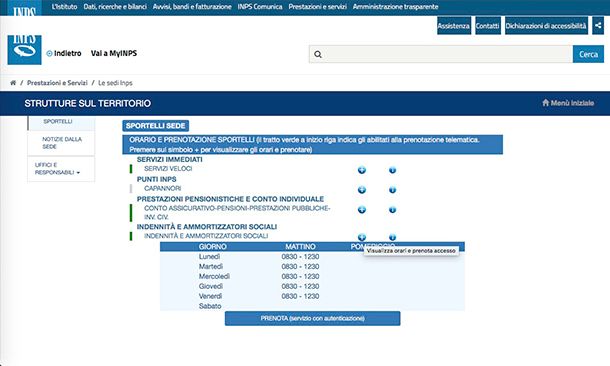Click the Menù iniziale link
Image resolution: width=610 pixels, height=366 pixels.
click(568, 103)
